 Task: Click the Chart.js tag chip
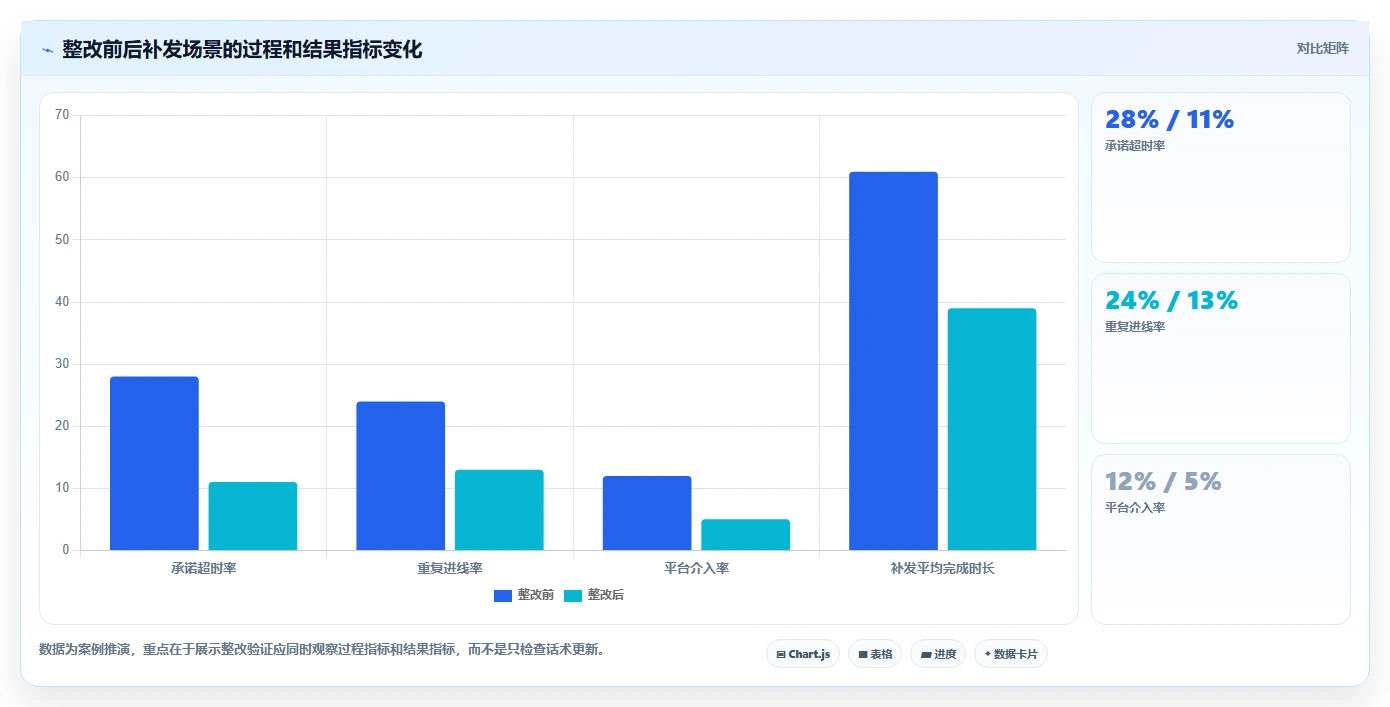coord(803,654)
